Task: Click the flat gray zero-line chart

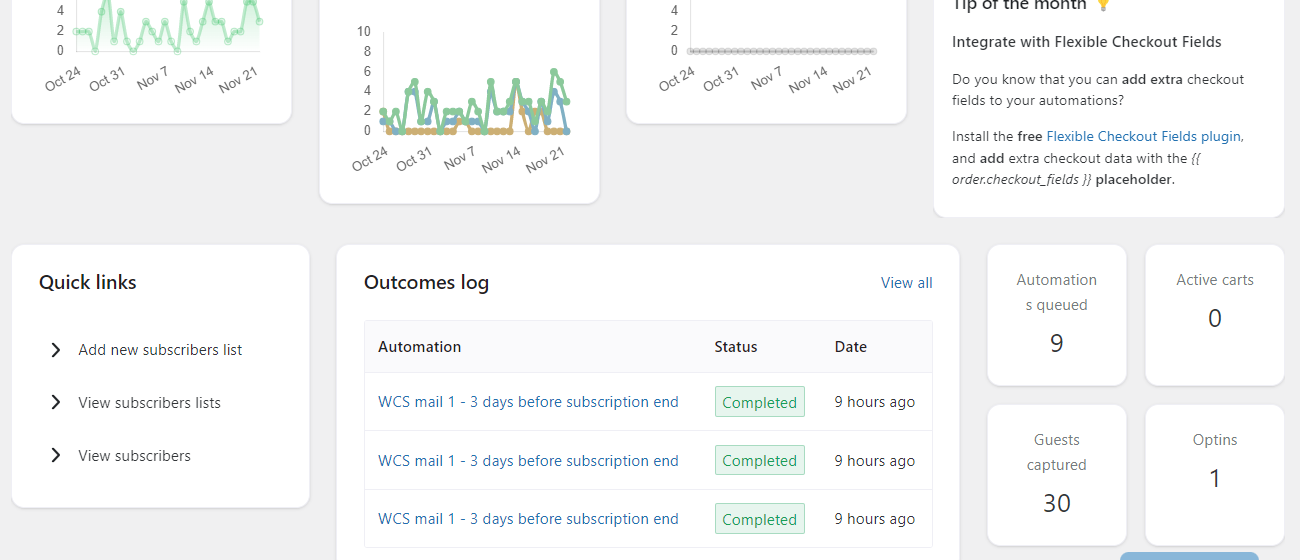Action: tap(781, 50)
